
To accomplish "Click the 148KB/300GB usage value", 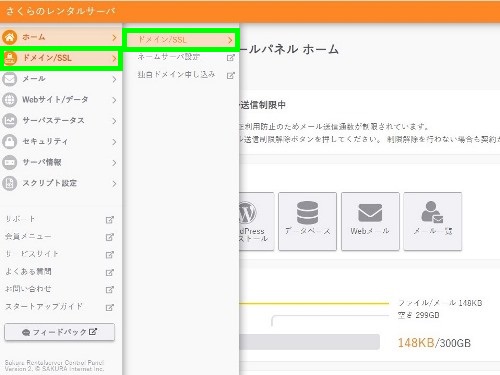I will click(x=434, y=343).
